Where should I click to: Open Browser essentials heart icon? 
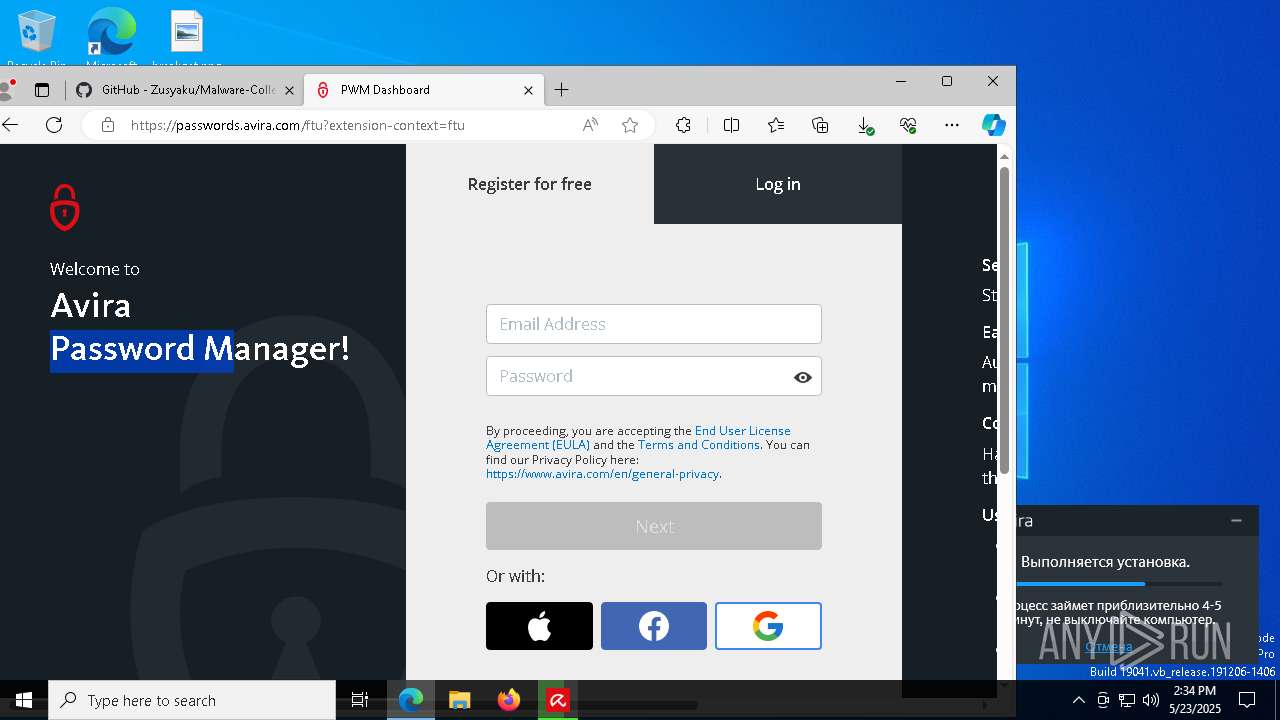pyautogui.click(x=908, y=125)
